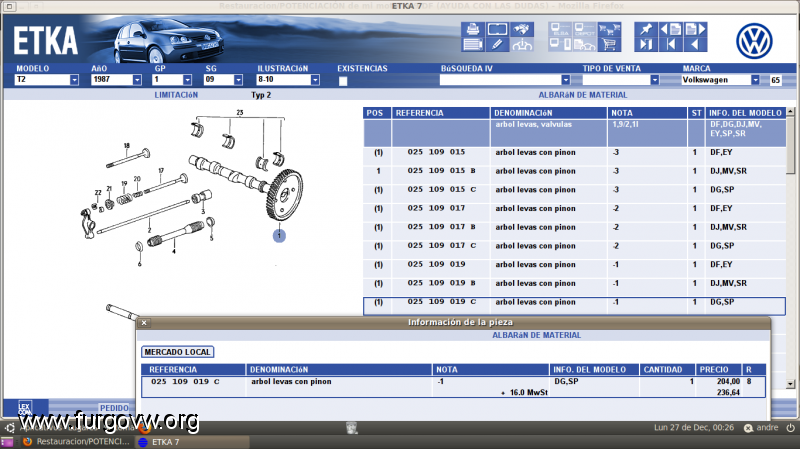800x449 pixels.
Task: Click the multiple shopping carts icon
Action: click(609, 29)
